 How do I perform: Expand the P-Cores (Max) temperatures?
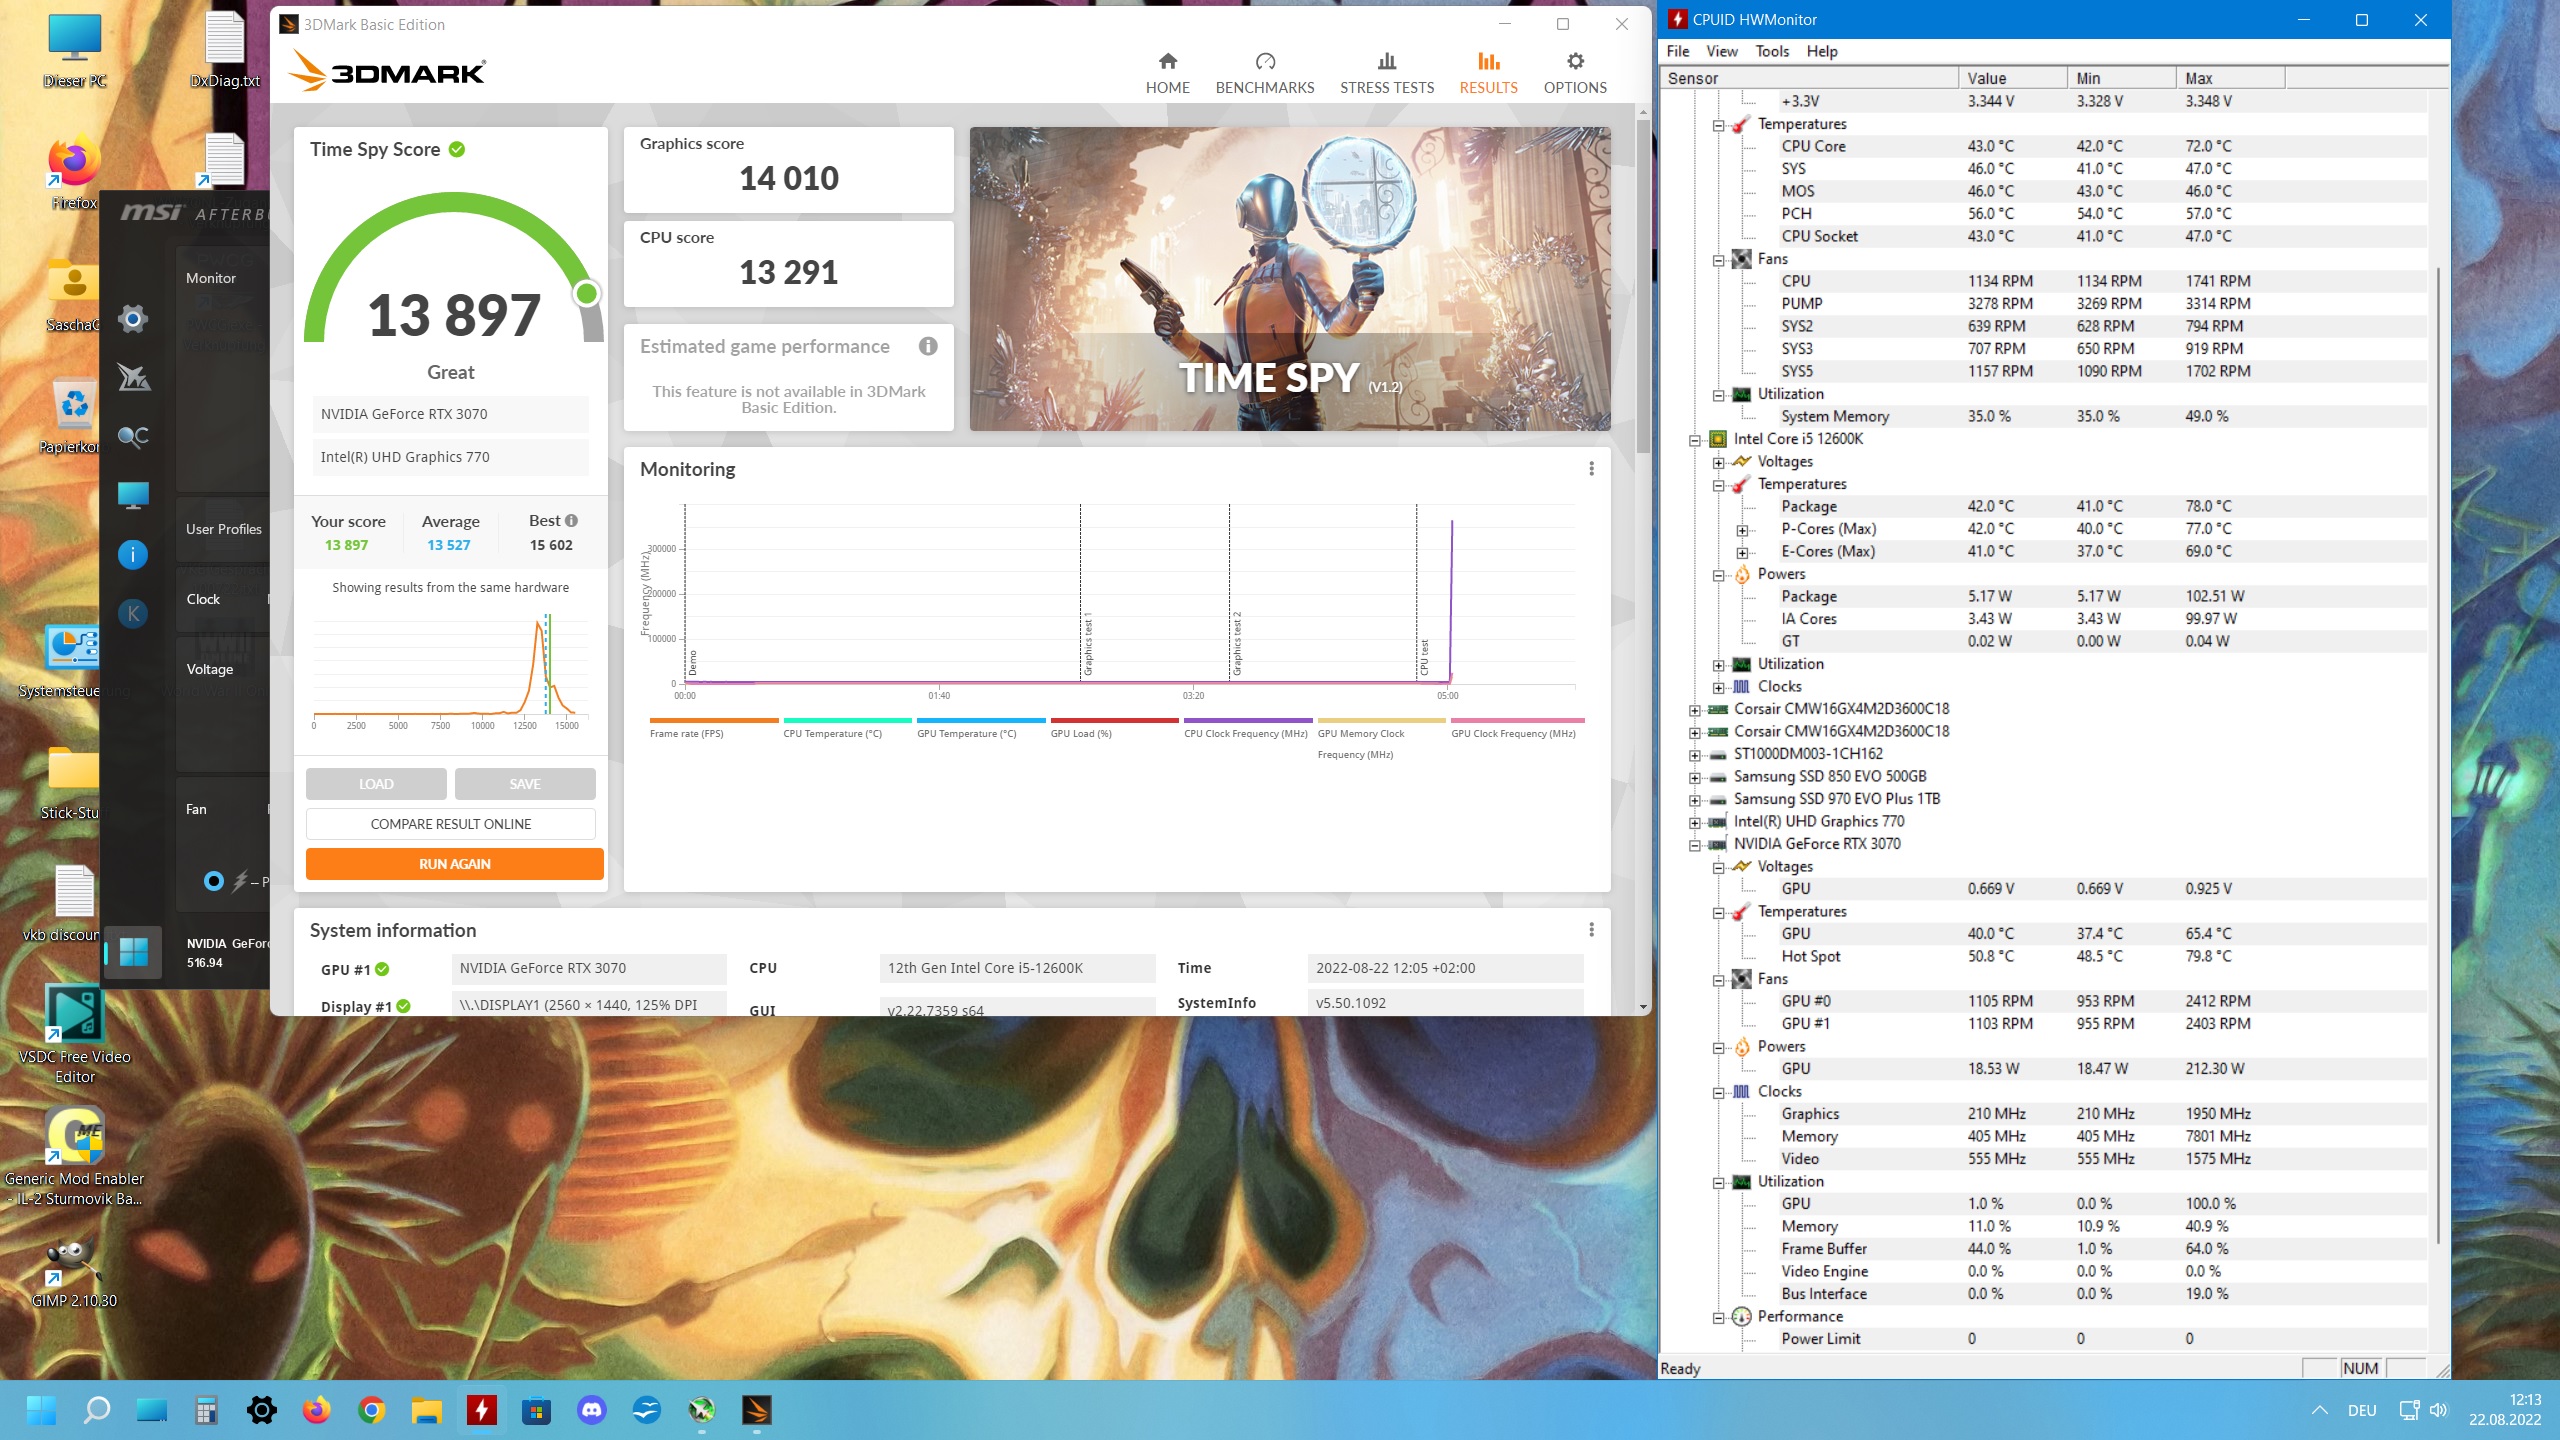click(1742, 530)
